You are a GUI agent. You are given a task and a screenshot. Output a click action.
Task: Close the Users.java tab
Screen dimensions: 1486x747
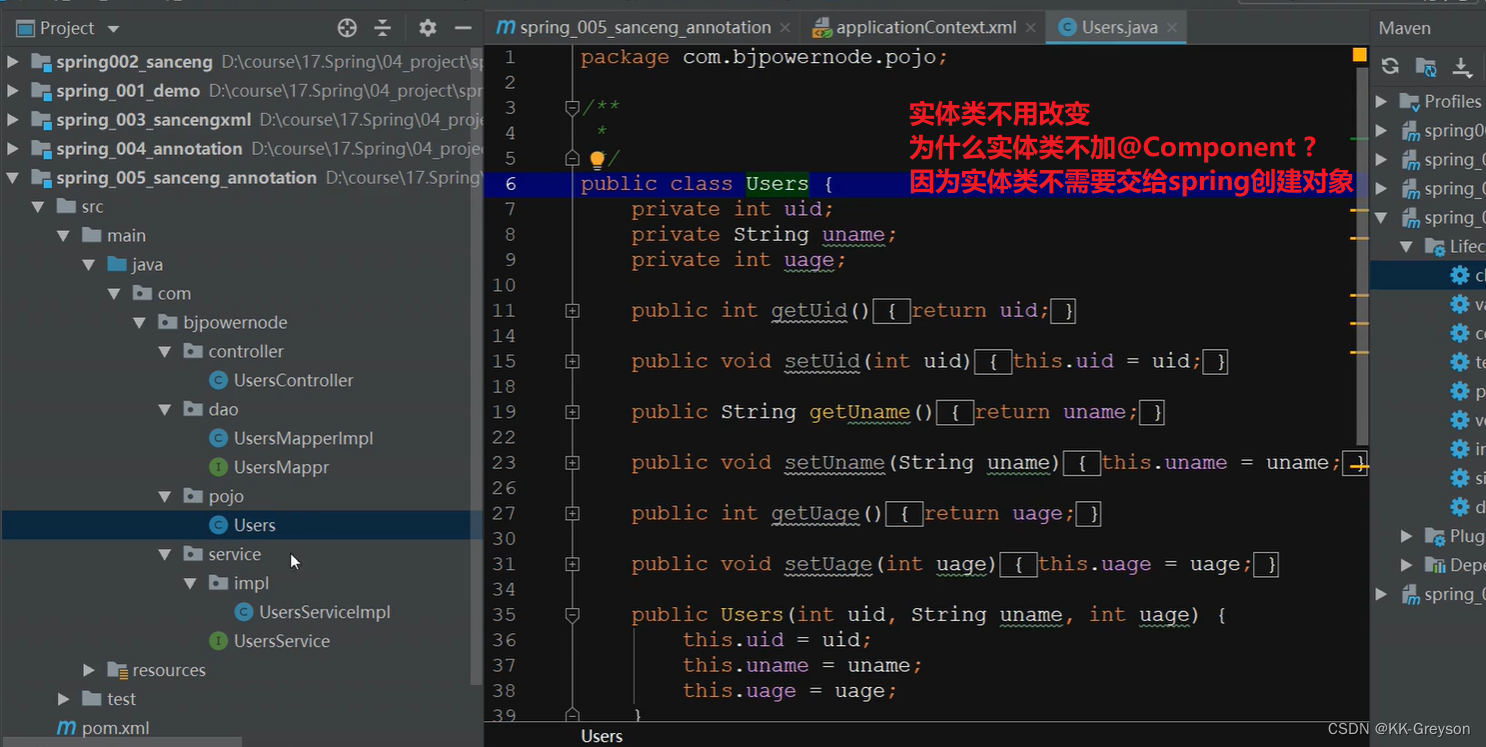[x=1172, y=28]
